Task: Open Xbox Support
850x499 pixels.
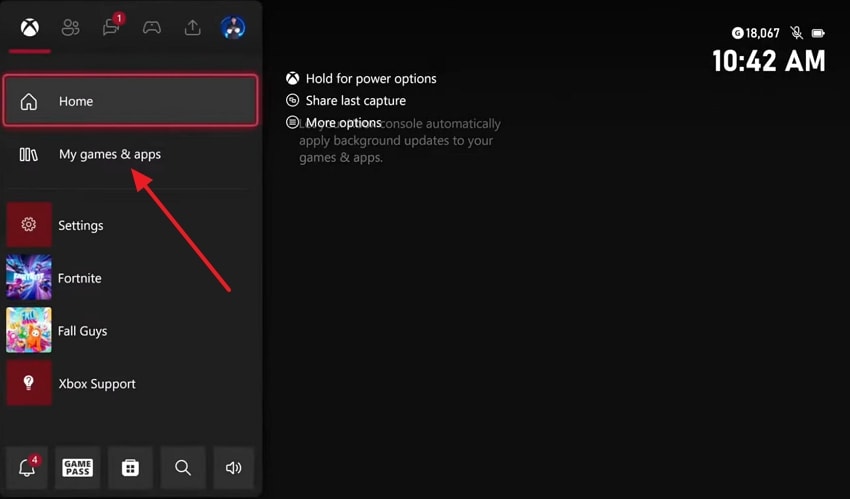Action: pos(130,383)
